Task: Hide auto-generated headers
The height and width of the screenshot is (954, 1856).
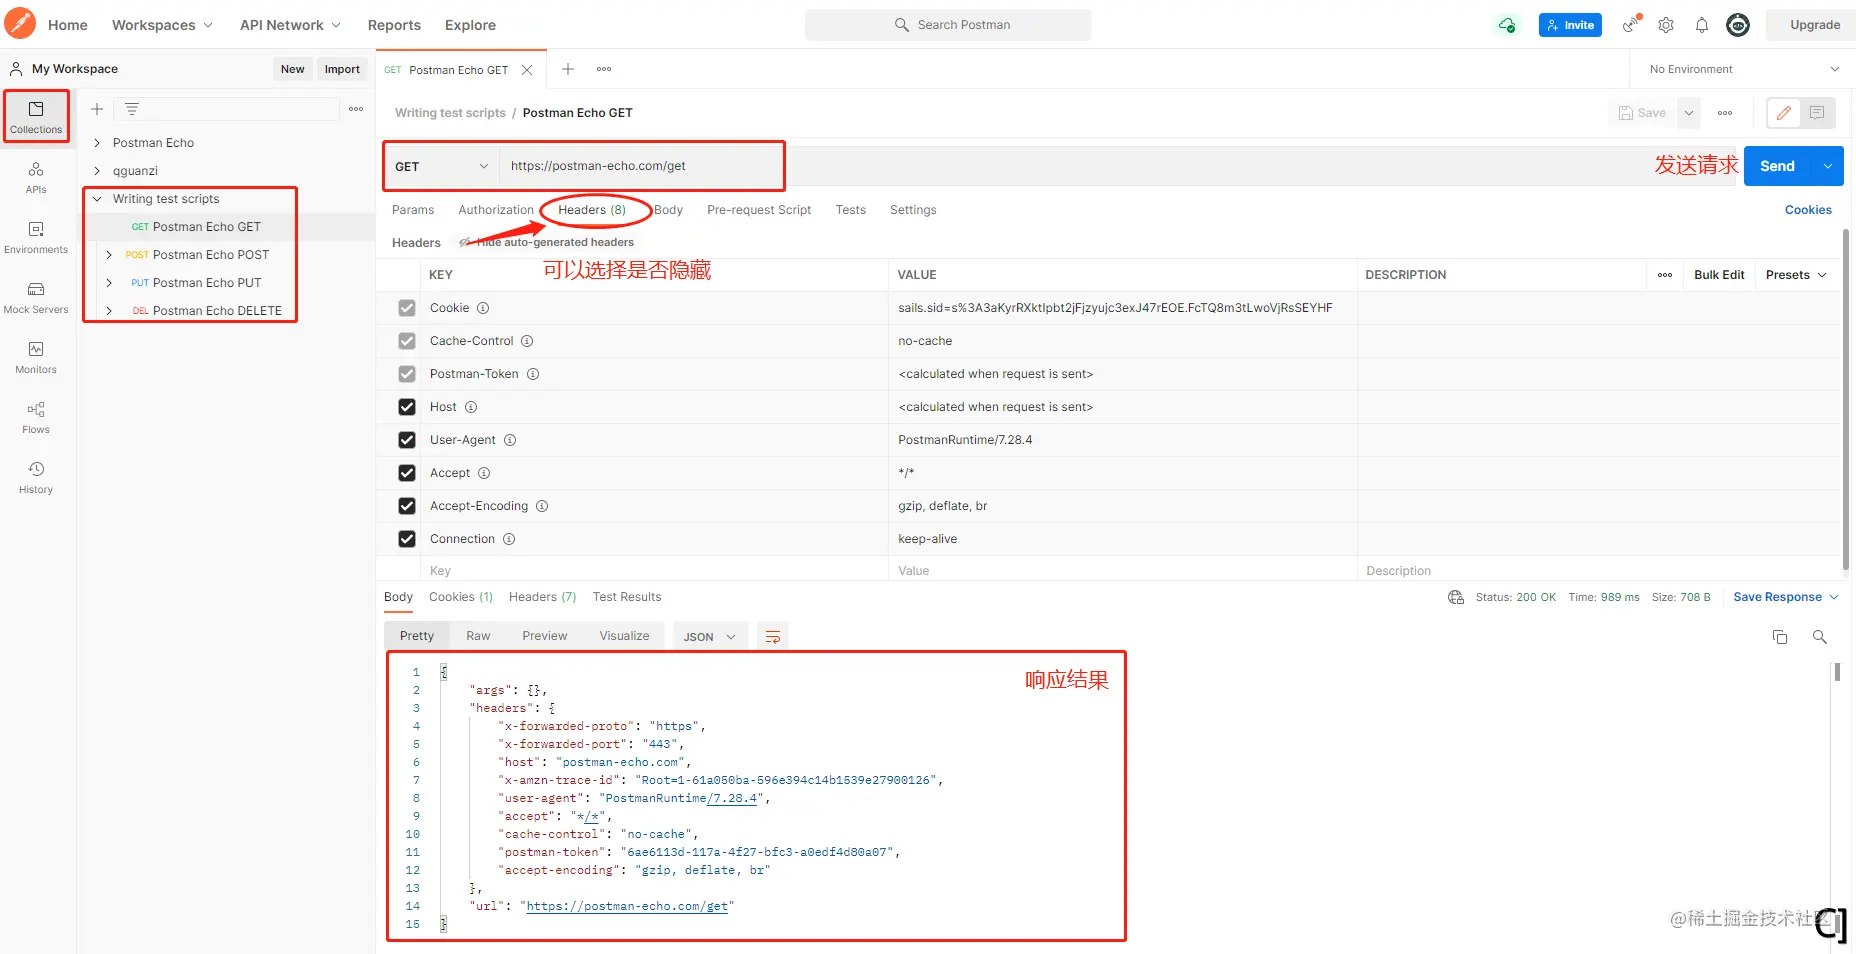Action: tap(547, 242)
